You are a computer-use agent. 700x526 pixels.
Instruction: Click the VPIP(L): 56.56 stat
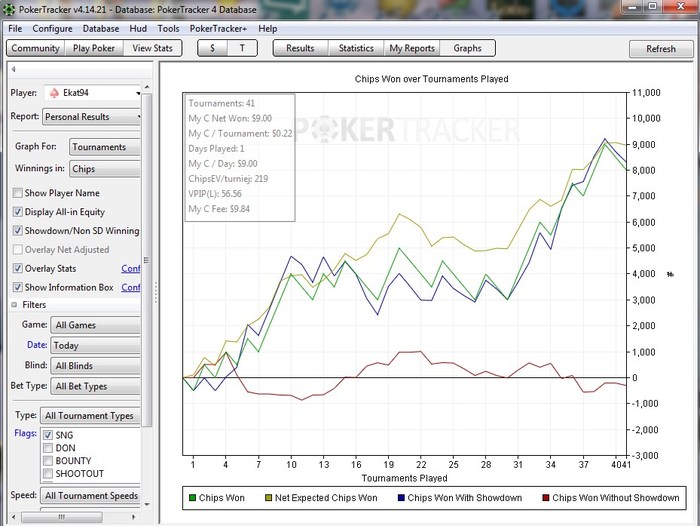[x=215, y=194]
